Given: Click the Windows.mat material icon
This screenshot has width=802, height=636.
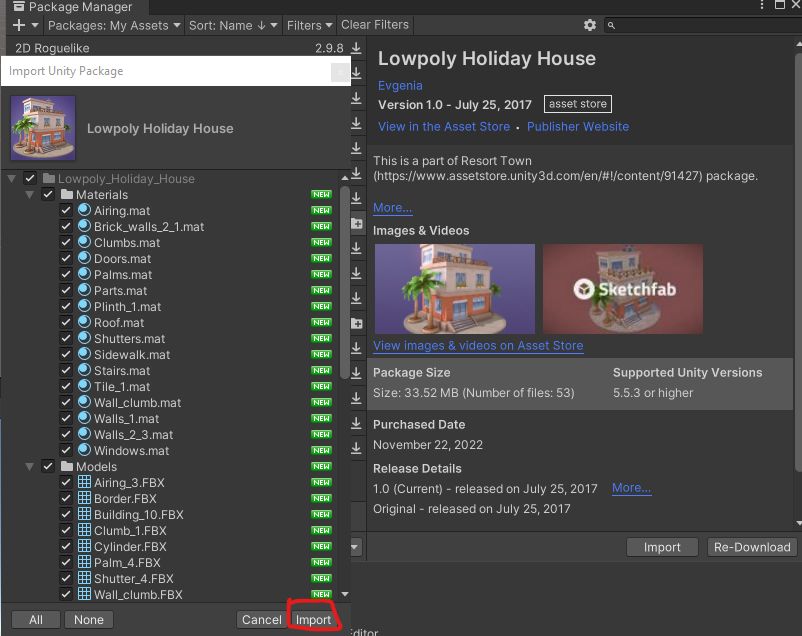Looking at the screenshot, I should coord(84,450).
